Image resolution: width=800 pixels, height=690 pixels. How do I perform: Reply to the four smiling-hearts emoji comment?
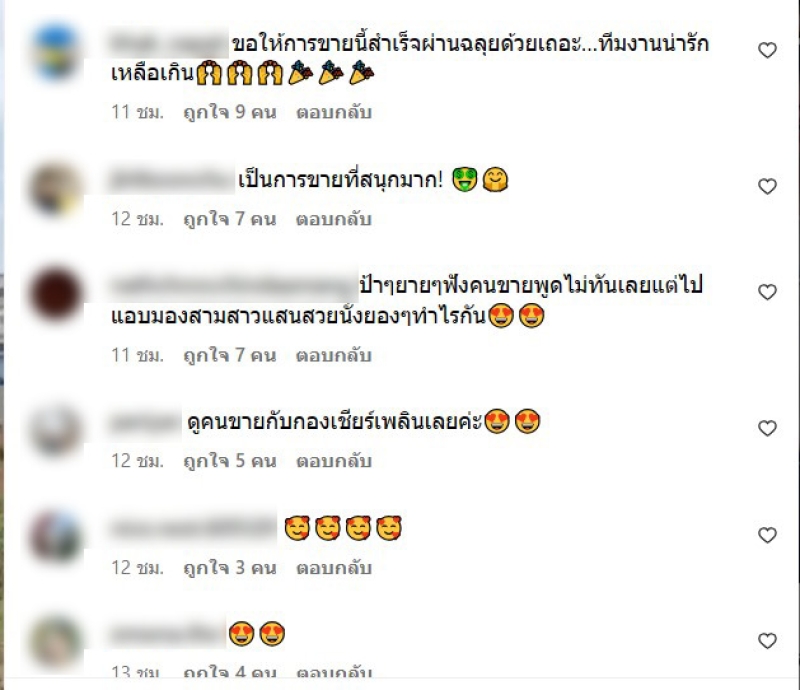334,568
